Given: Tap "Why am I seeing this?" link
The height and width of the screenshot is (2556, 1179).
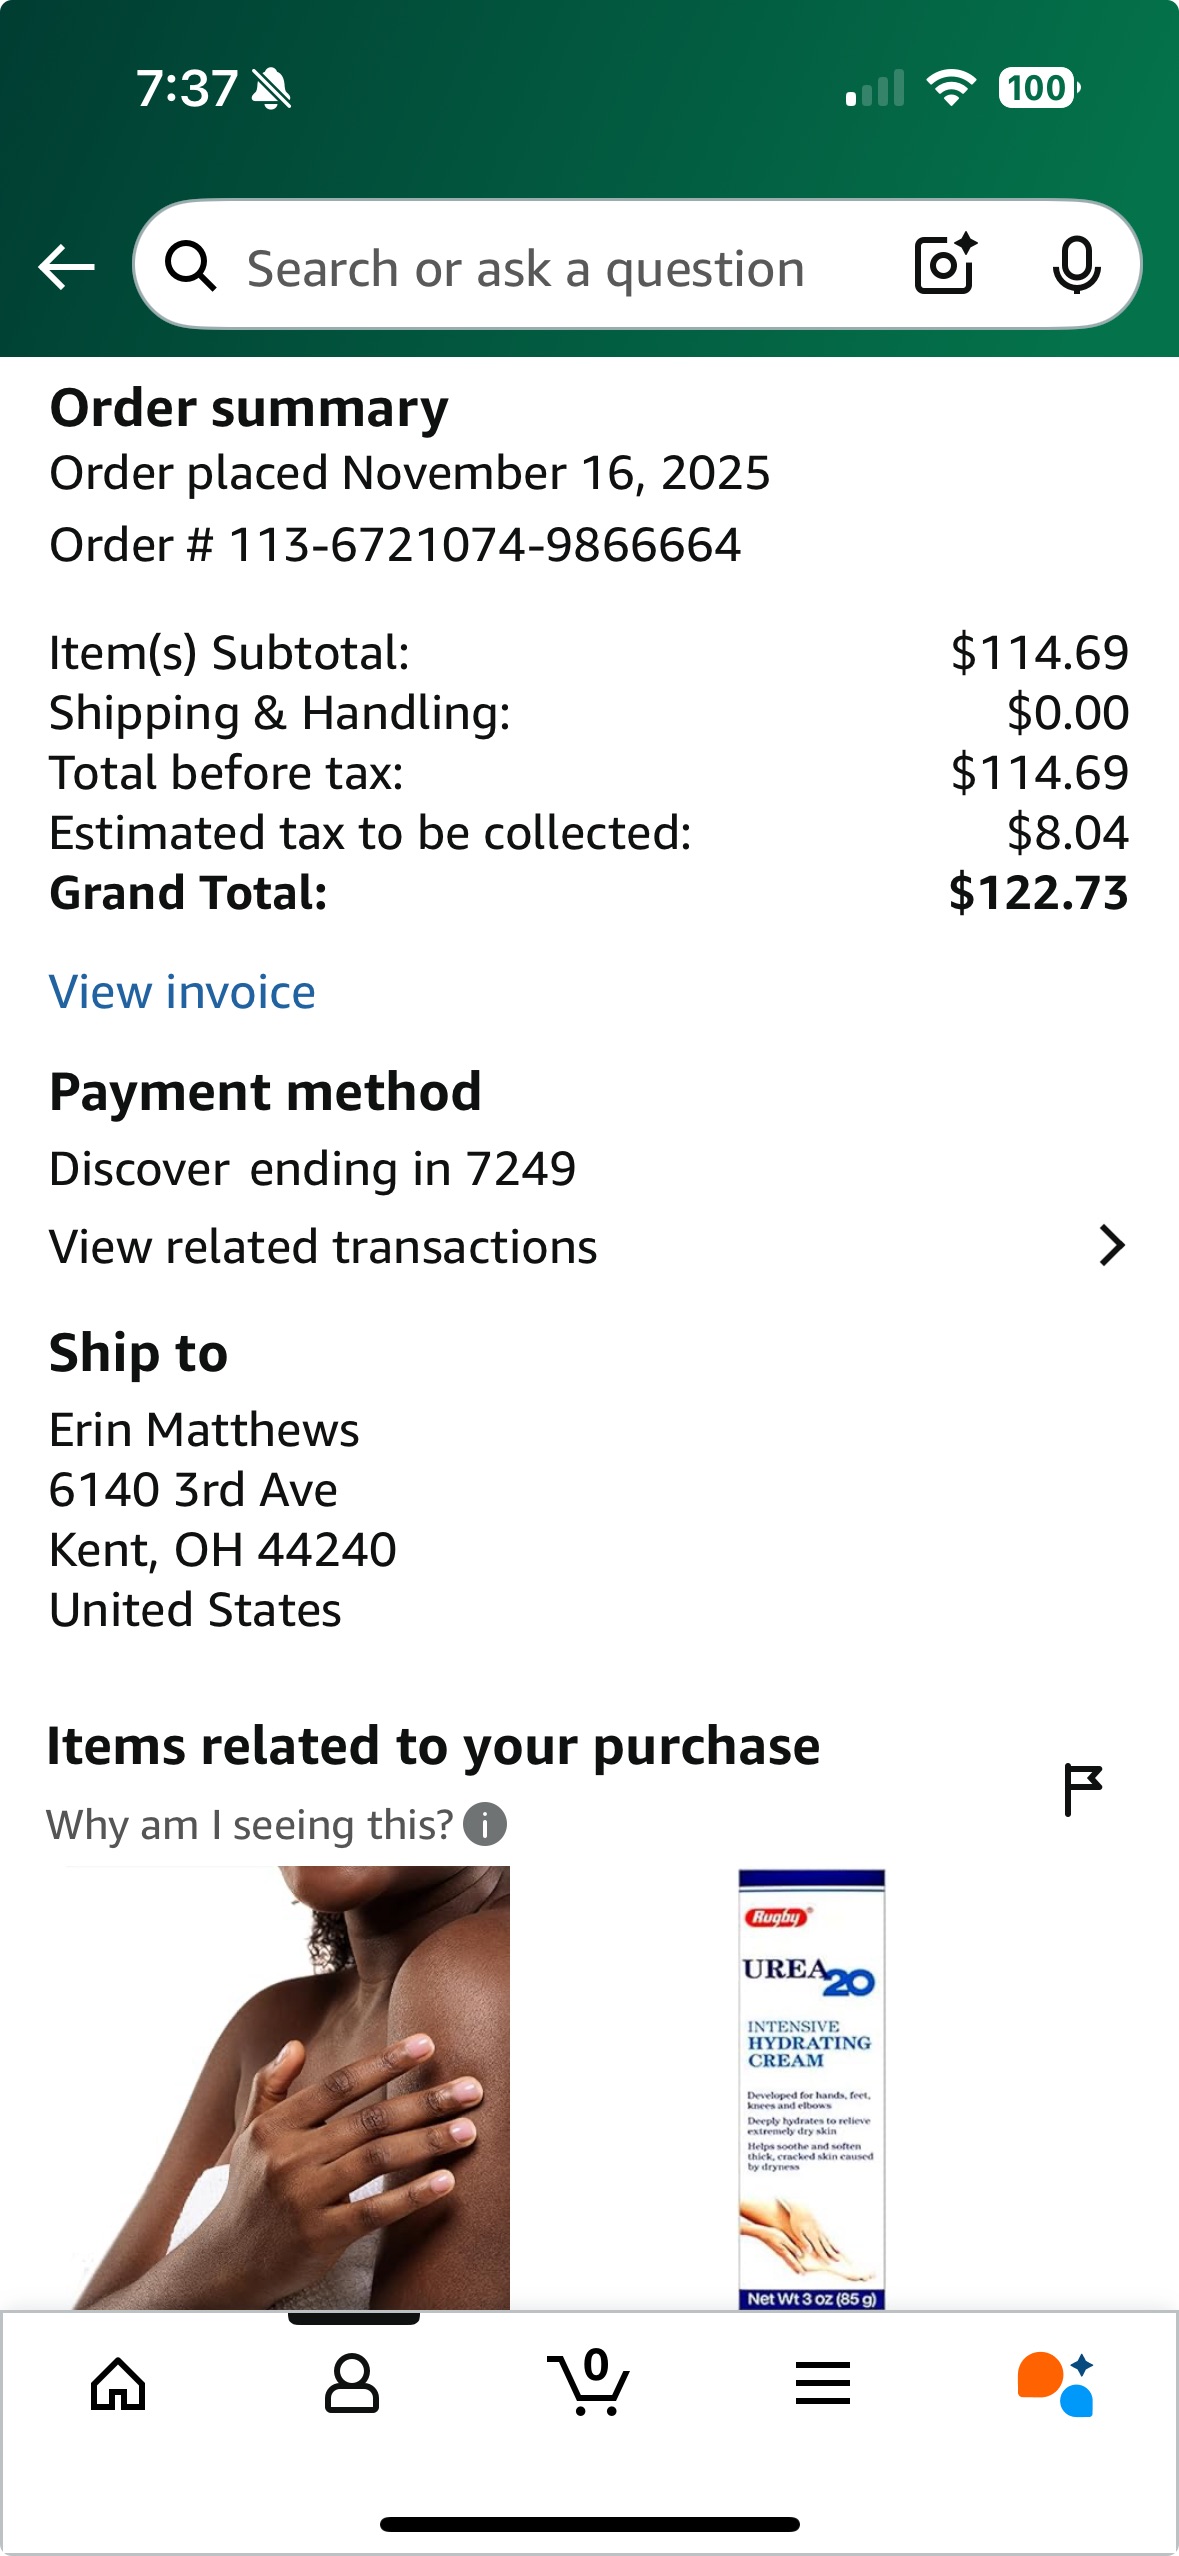Looking at the screenshot, I should click(x=250, y=1825).
